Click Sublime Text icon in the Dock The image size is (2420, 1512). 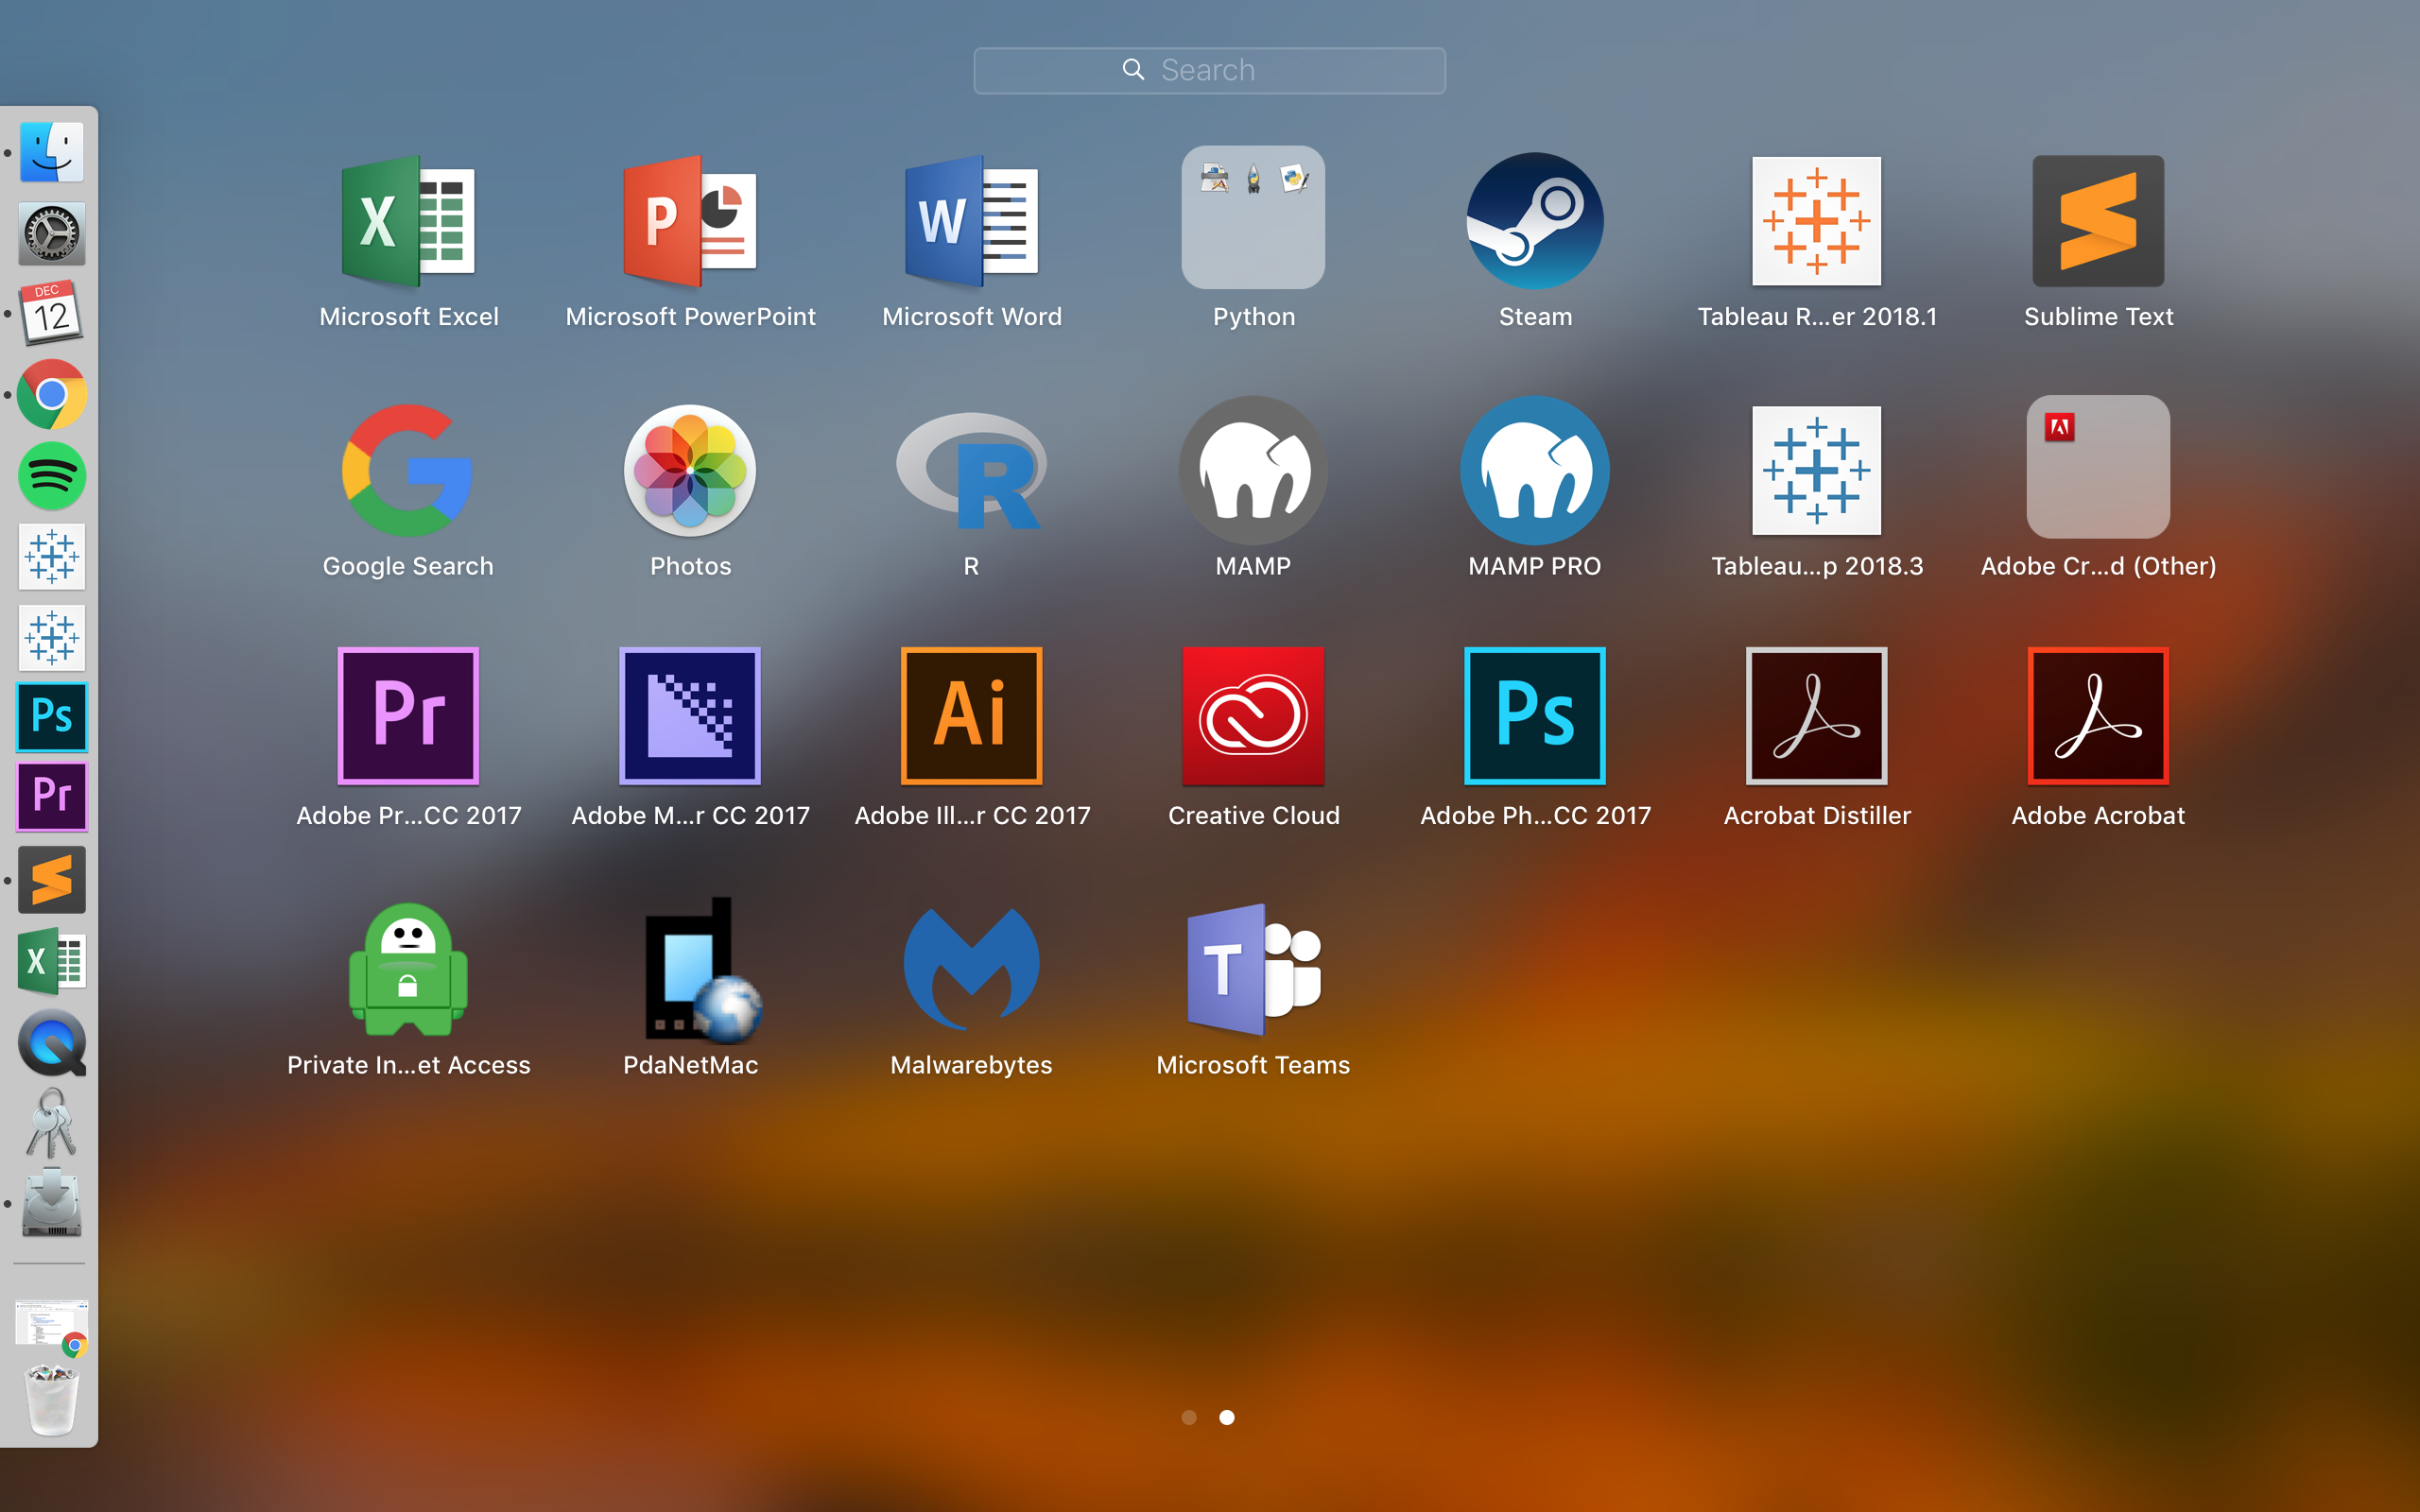click(x=52, y=880)
